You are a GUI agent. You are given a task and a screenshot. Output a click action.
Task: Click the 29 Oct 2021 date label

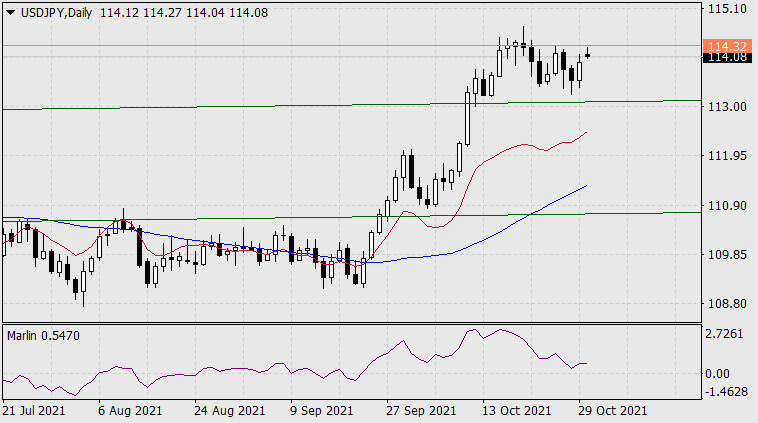[x=612, y=411]
